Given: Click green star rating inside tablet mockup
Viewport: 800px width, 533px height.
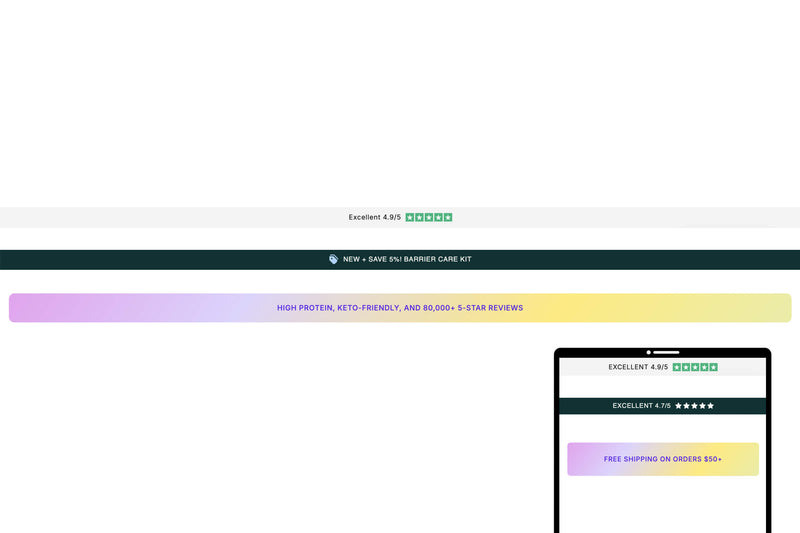Looking at the screenshot, I should tap(695, 367).
